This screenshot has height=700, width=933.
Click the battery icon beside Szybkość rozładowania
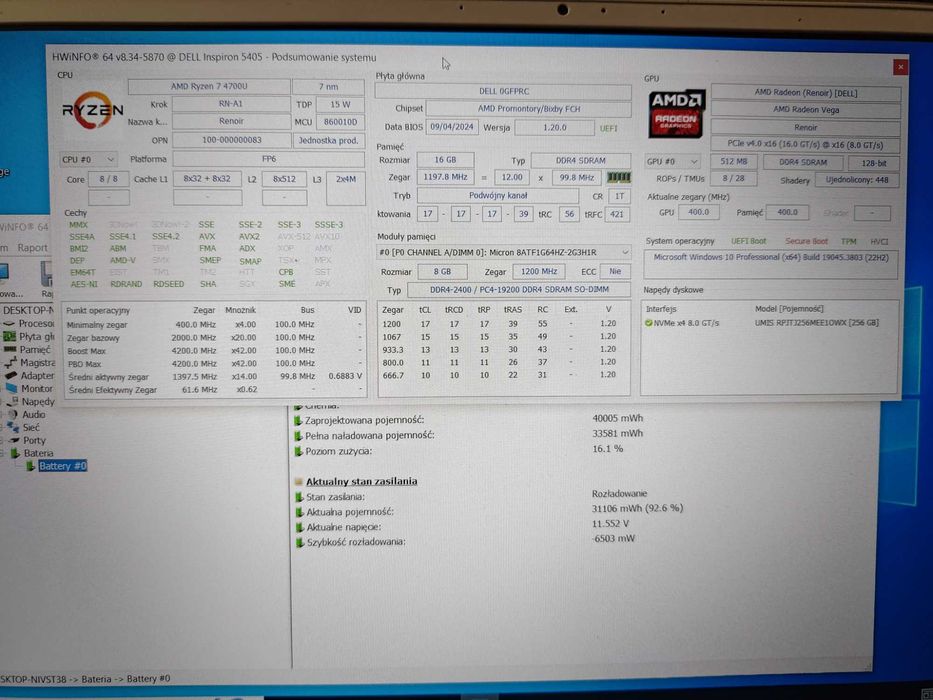(x=300, y=542)
